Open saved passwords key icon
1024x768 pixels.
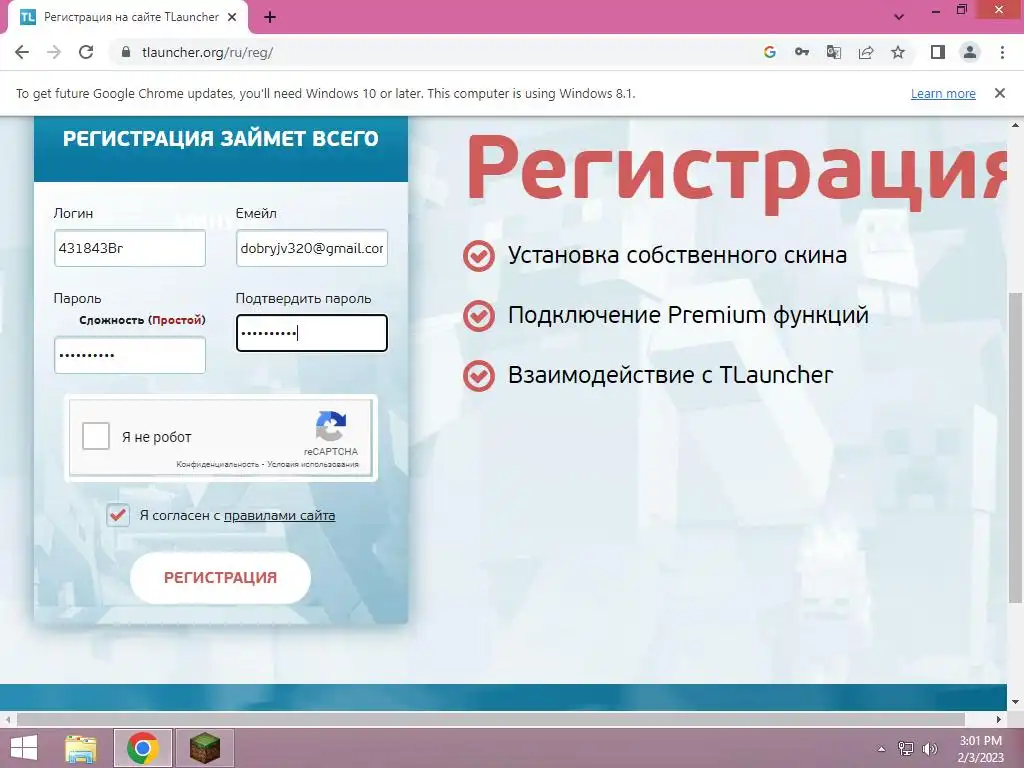(x=801, y=52)
